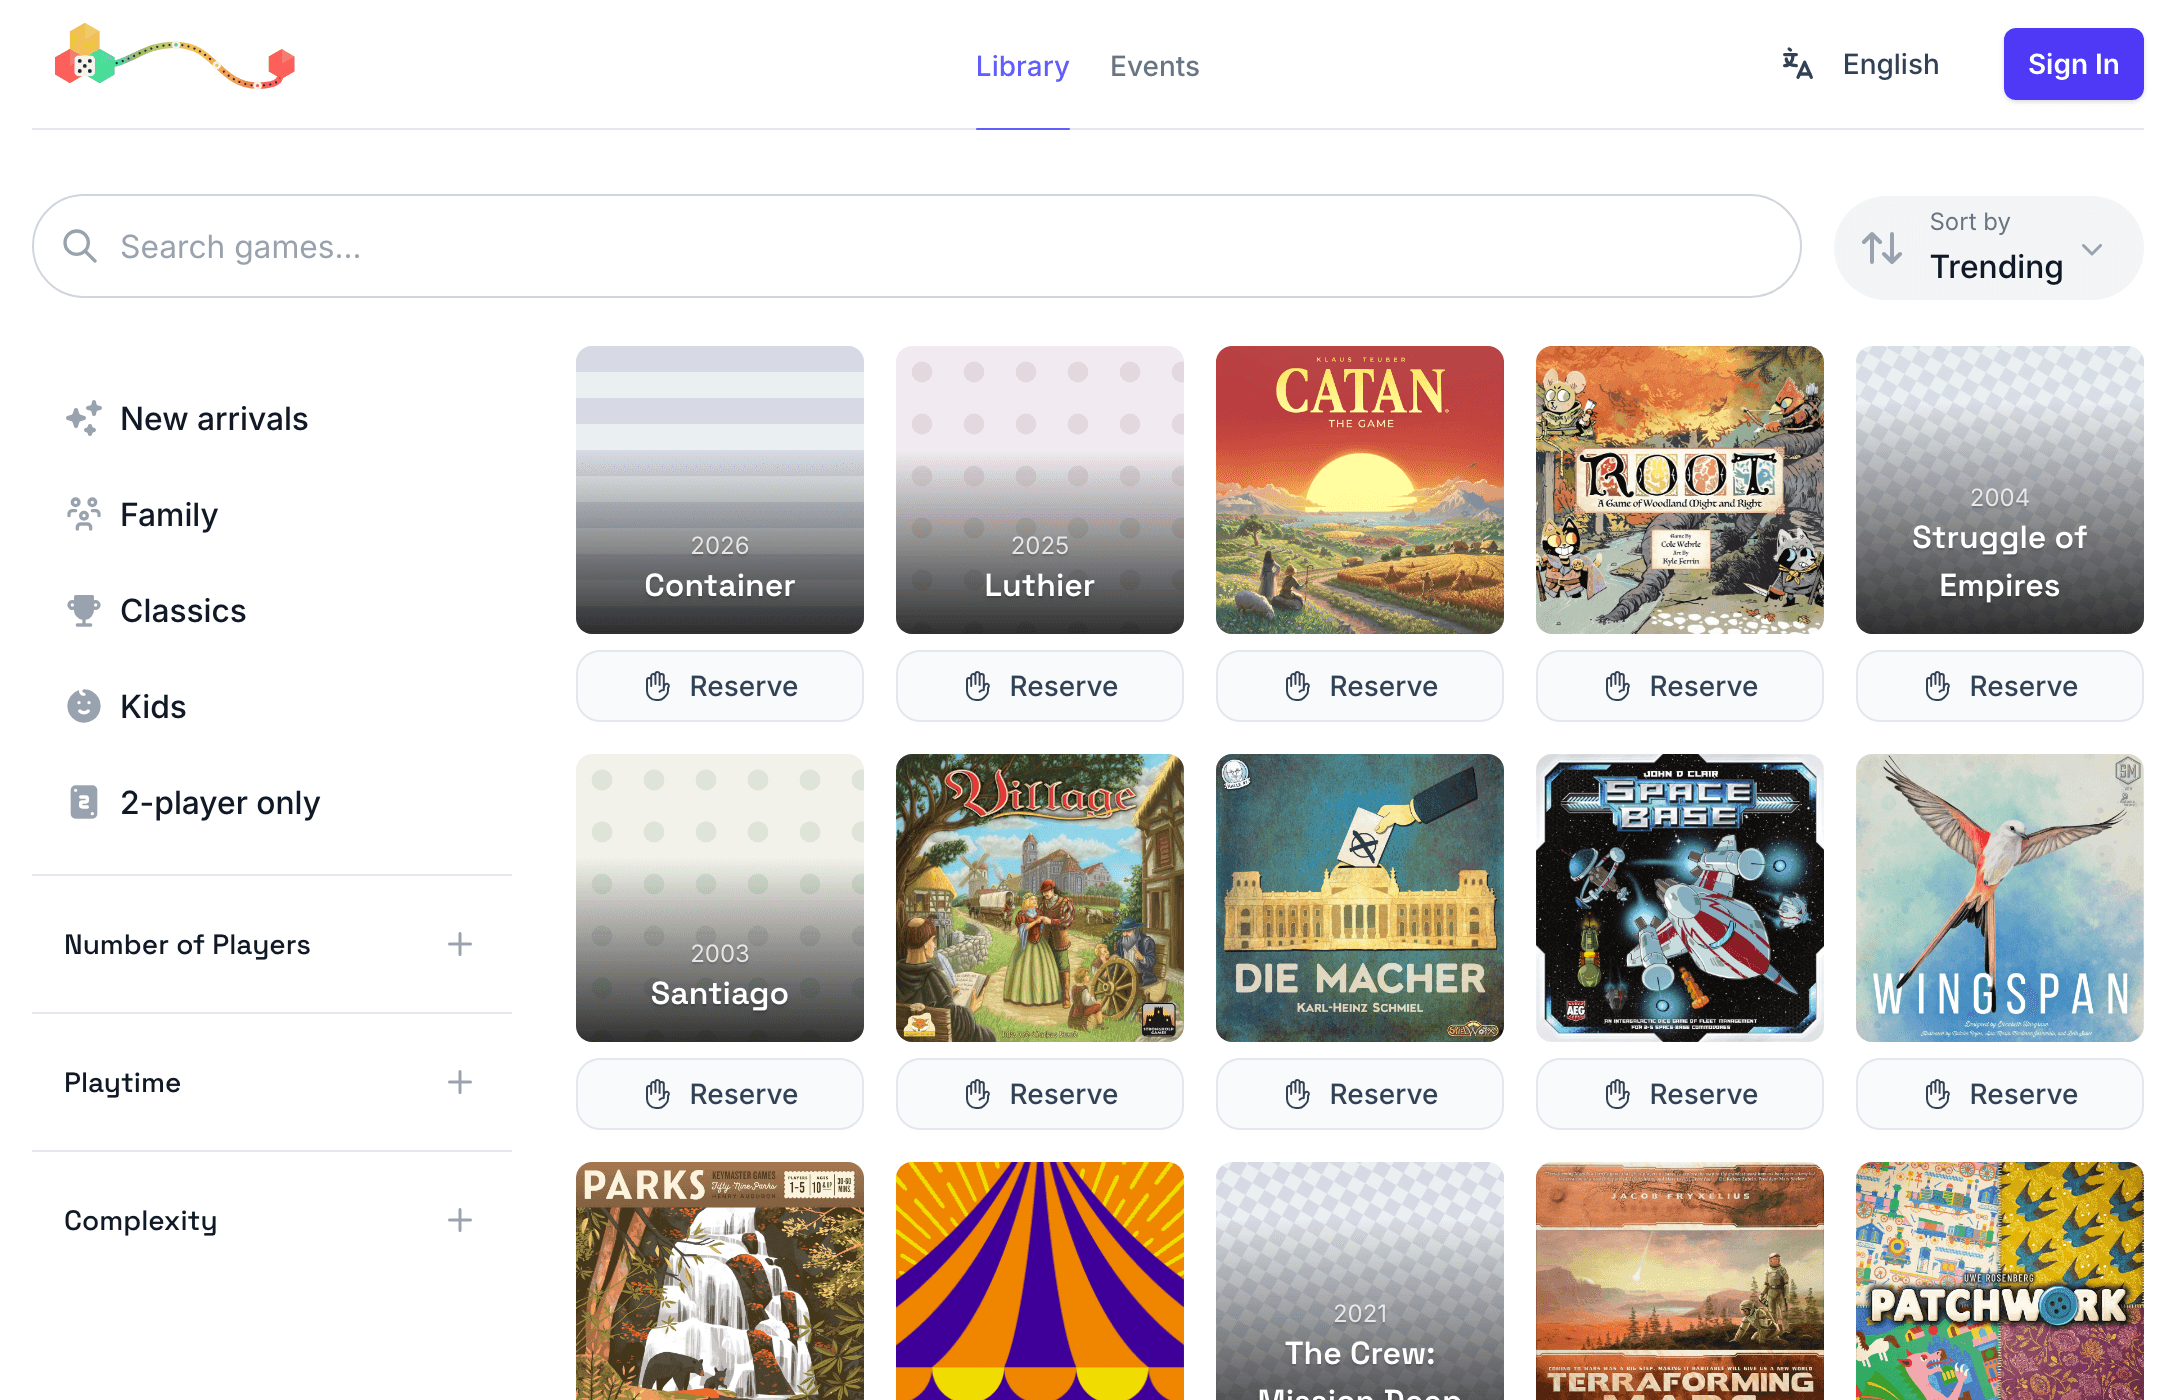Reserve the Space Base game
The width and height of the screenshot is (2176, 1400).
click(x=1680, y=1094)
